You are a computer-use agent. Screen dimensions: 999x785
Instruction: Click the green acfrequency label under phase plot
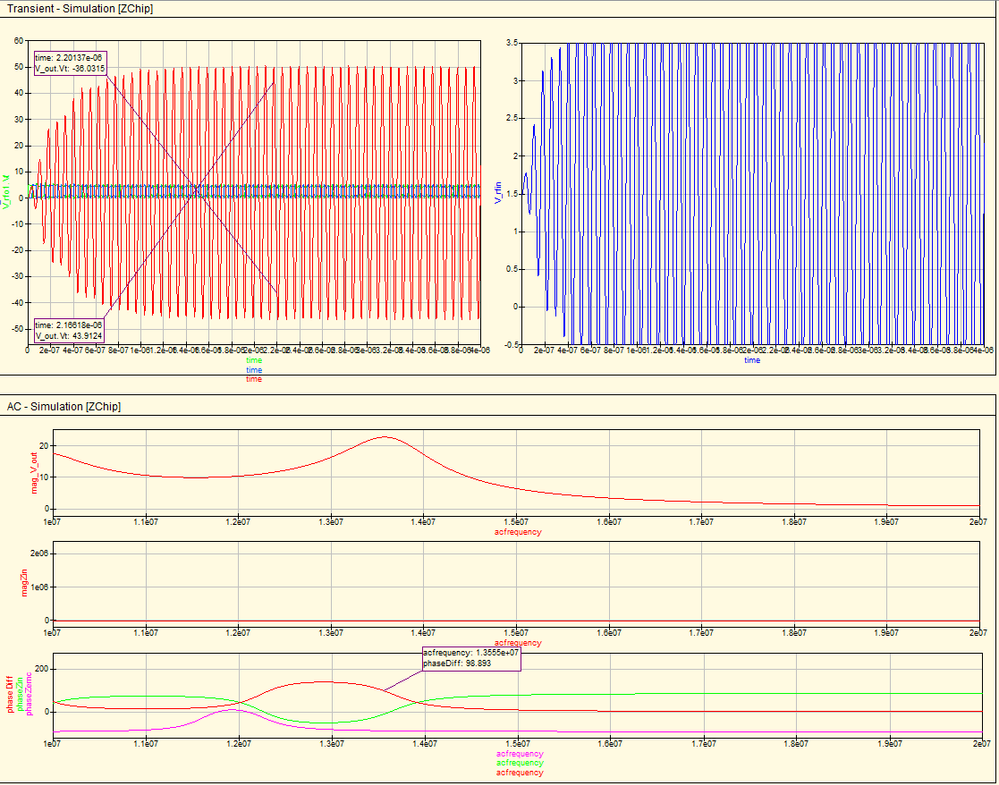[x=519, y=763]
